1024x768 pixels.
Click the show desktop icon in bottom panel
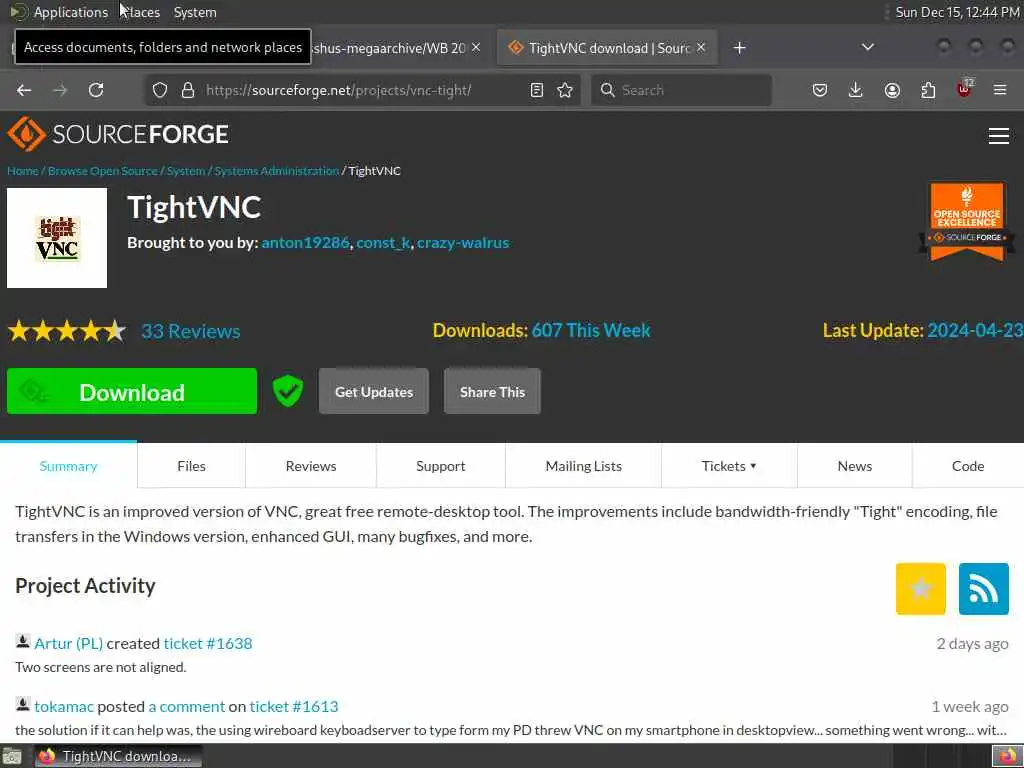click(x=12, y=757)
